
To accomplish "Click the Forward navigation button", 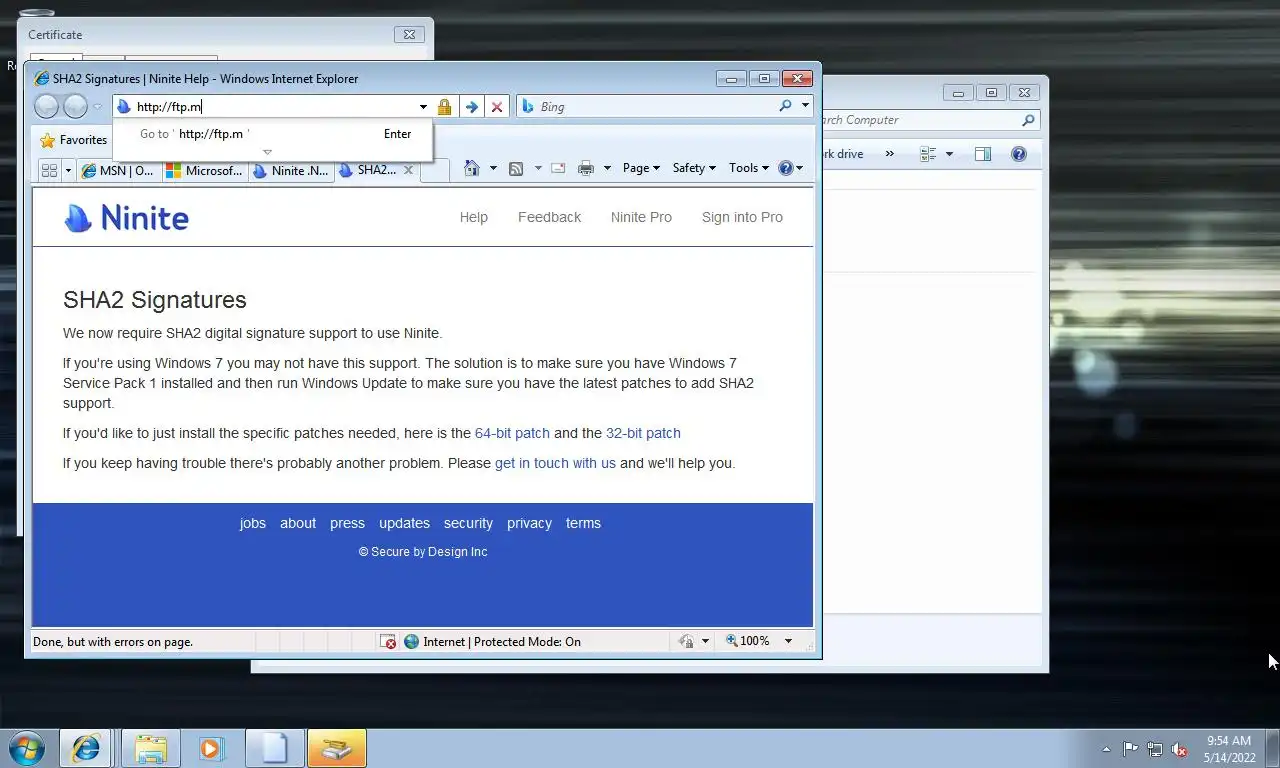I will coord(75,106).
